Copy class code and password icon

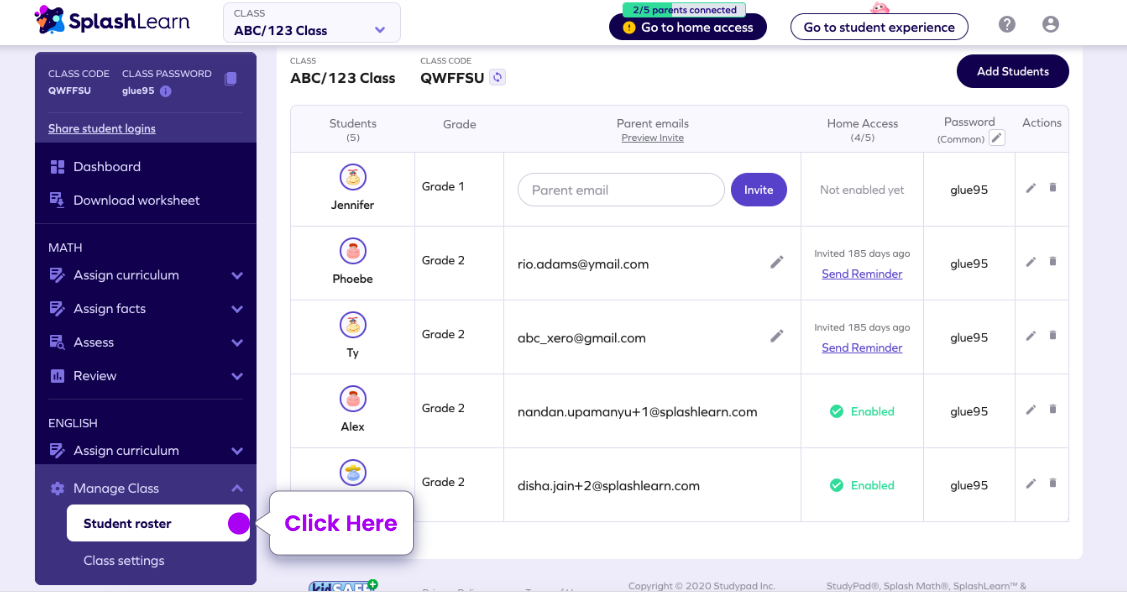click(231, 78)
